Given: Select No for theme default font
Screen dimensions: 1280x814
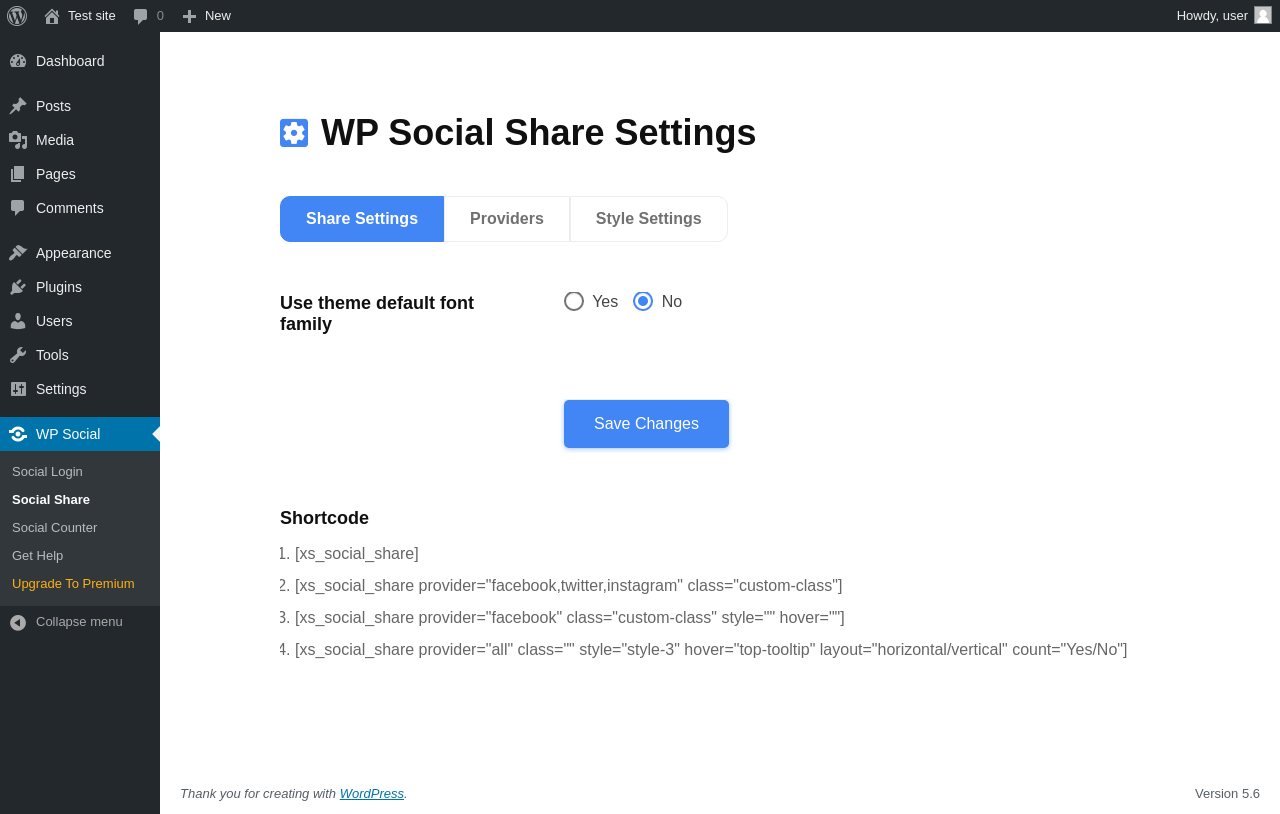Looking at the screenshot, I should pyautogui.click(x=643, y=301).
